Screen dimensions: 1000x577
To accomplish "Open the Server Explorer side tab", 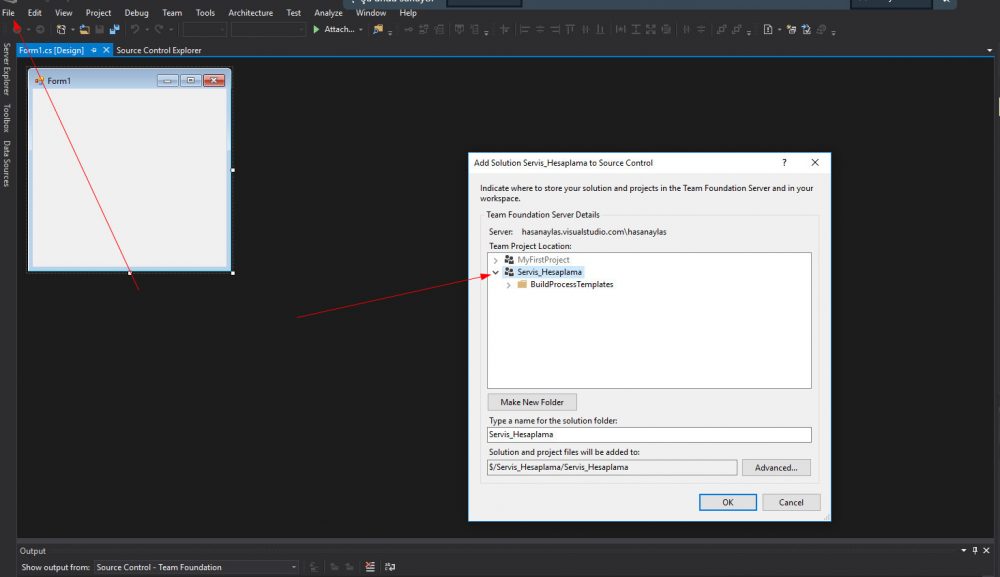I will click(x=7, y=69).
